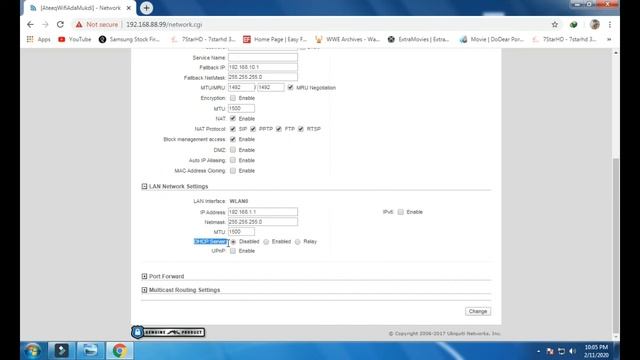Toggle the FTP NAT protocol checkbox
The width and height of the screenshot is (640, 360).
(x=279, y=129)
